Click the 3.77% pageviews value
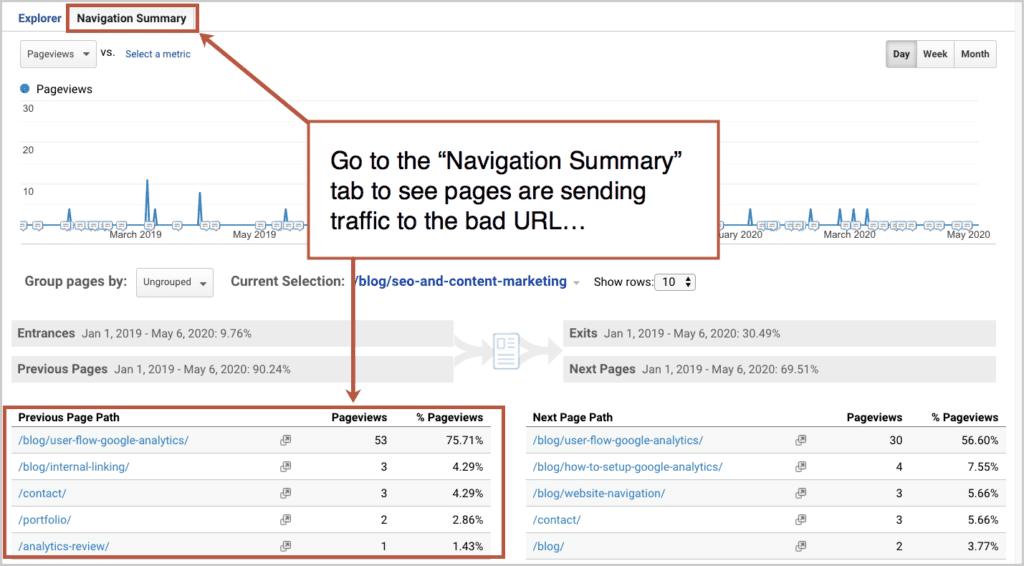 [x=983, y=546]
